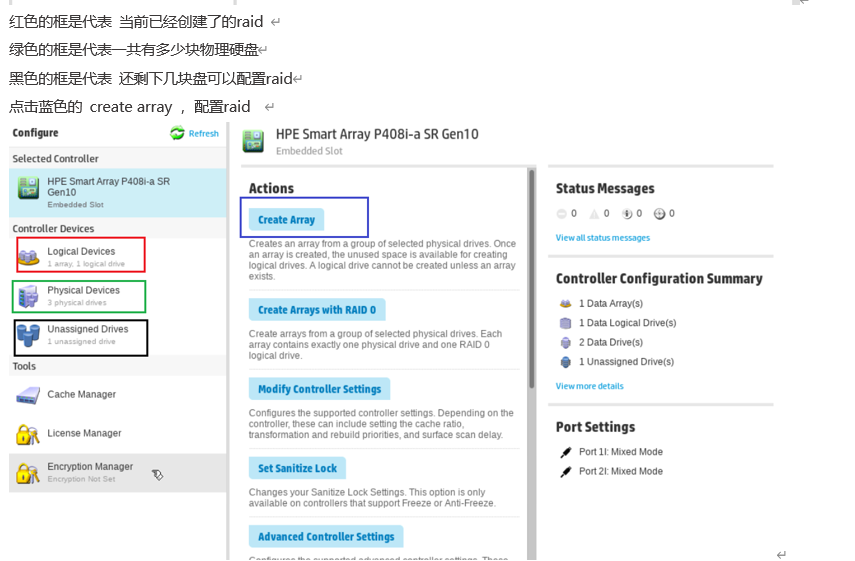The width and height of the screenshot is (855, 561).
Task: Click the tag icon beside Encryption Manager
Action: pos(158,475)
